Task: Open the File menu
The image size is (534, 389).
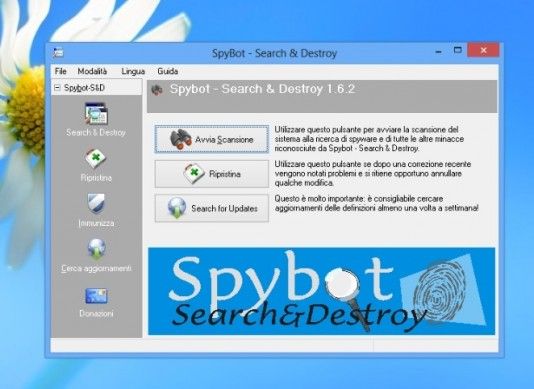Action: tap(61, 71)
